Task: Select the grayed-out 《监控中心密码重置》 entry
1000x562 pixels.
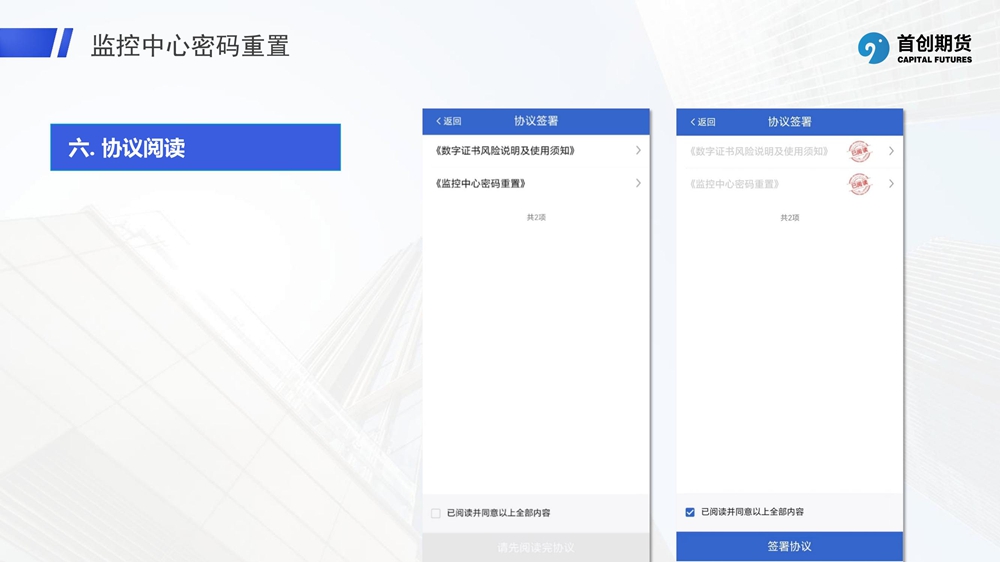Action: pos(734,185)
